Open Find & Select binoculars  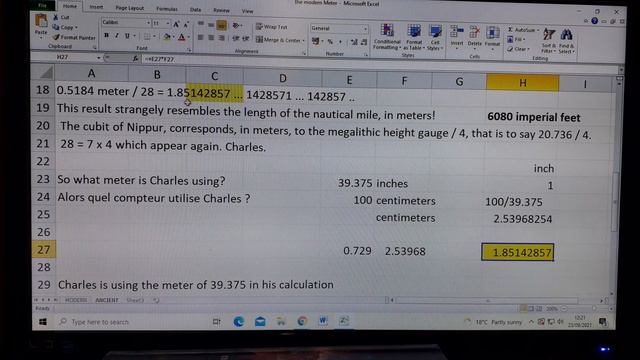click(566, 41)
